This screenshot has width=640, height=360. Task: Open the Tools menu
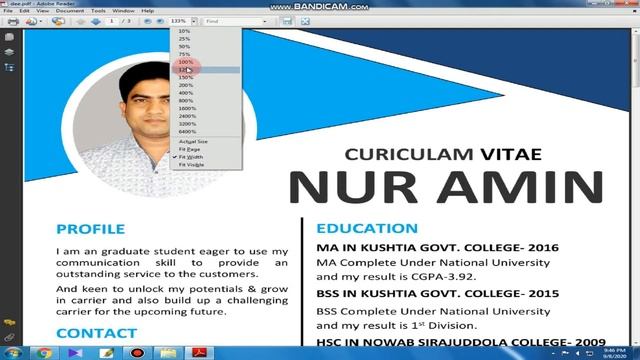98,11
